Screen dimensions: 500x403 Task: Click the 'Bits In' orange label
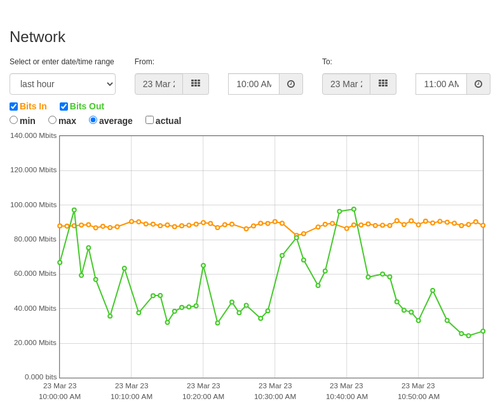click(33, 106)
